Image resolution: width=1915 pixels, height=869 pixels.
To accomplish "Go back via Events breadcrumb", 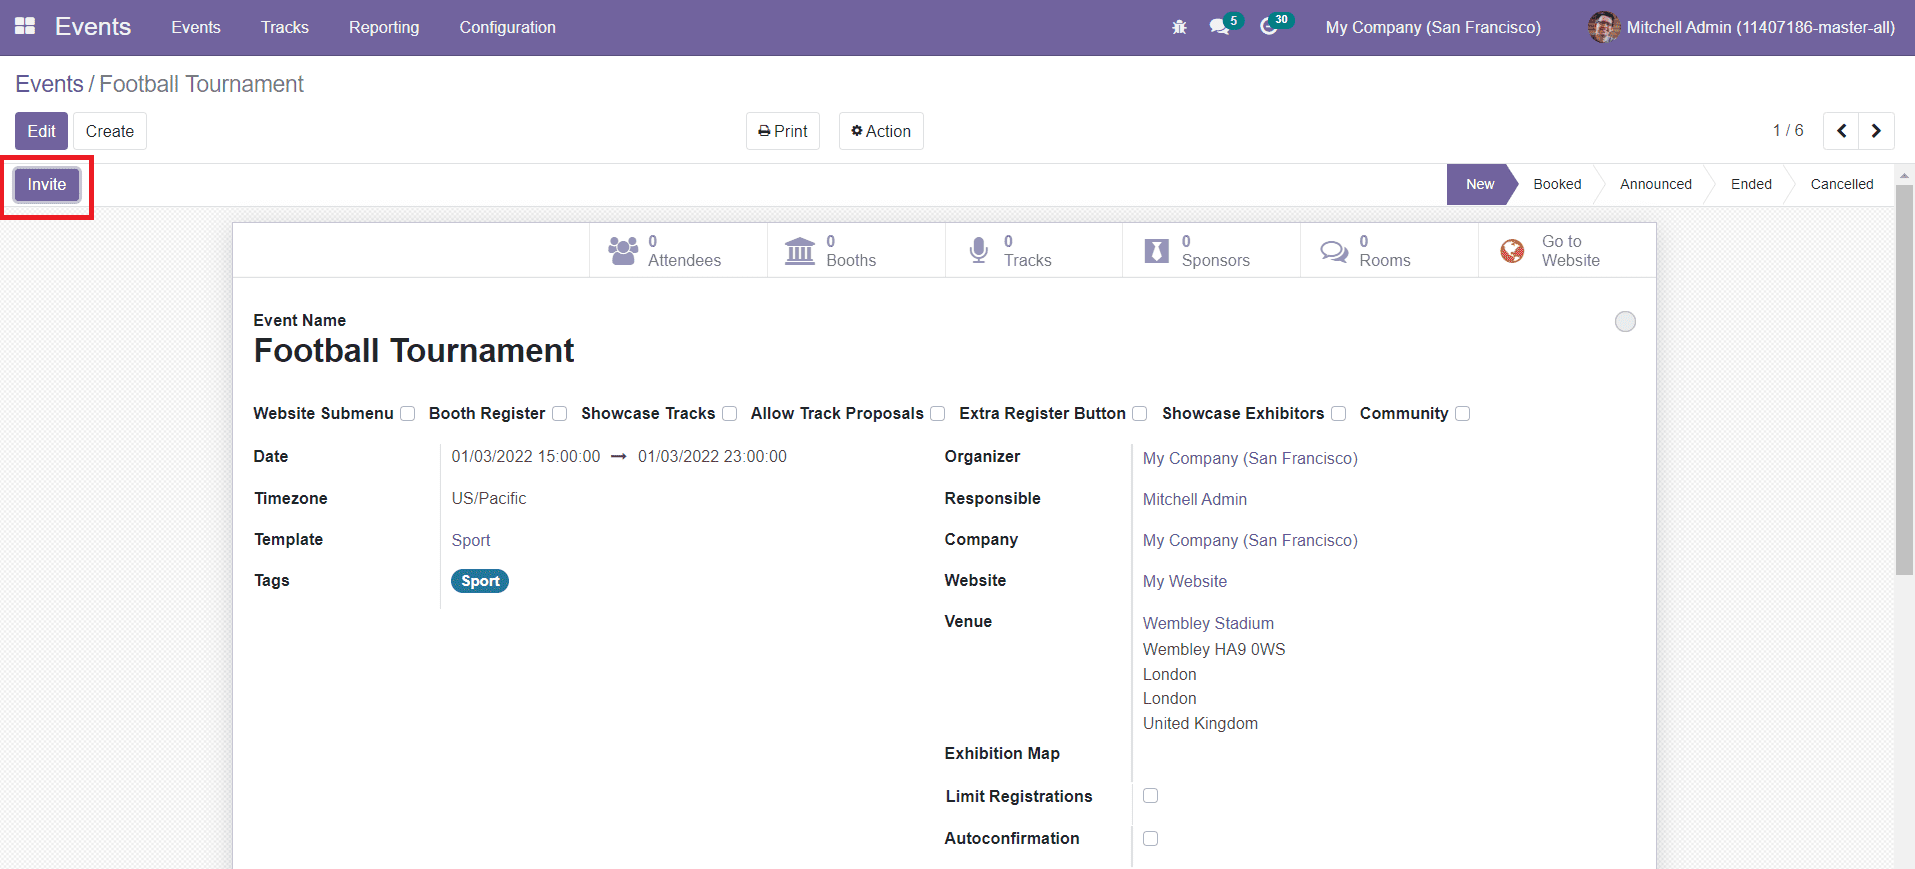I will click(49, 84).
